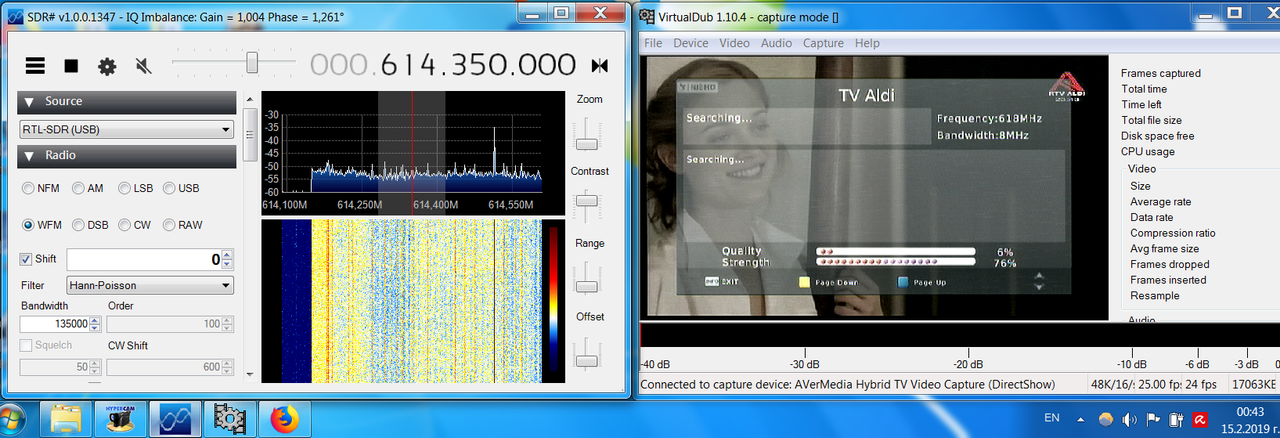Adjust the Contrast slider in SDR#
The height and width of the screenshot is (438, 1280).
[x=588, y=203]
